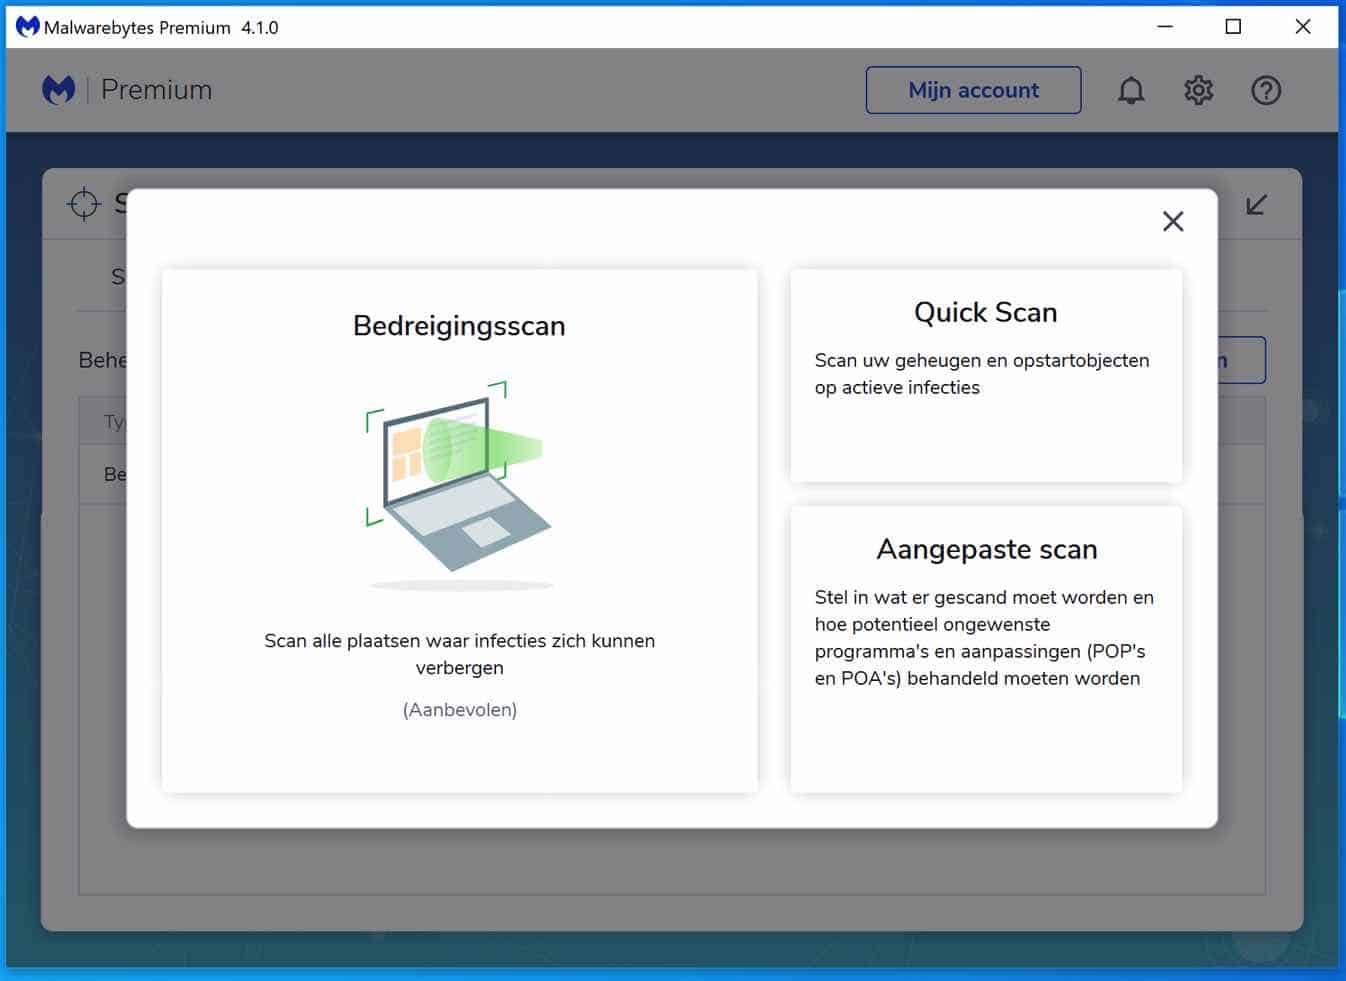
Task: Click the 'Scan uw geheugen en opstartobjecten' text
Action: click(982, 374)
